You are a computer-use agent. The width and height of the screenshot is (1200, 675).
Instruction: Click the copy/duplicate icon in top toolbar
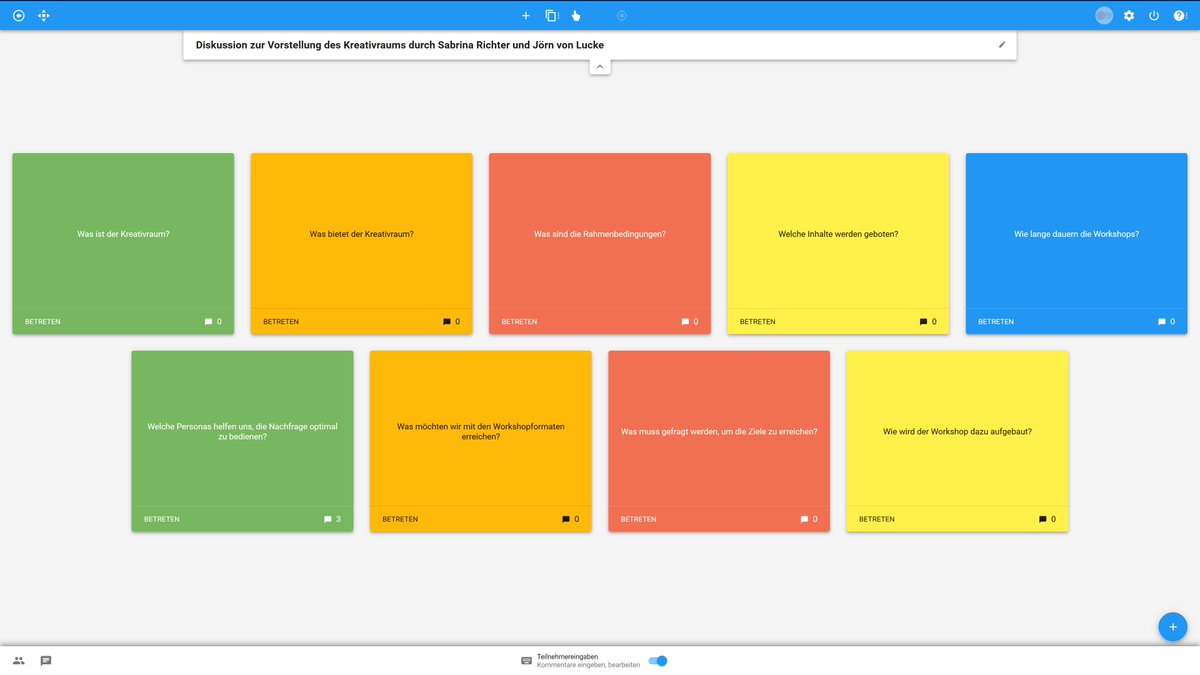551,15
